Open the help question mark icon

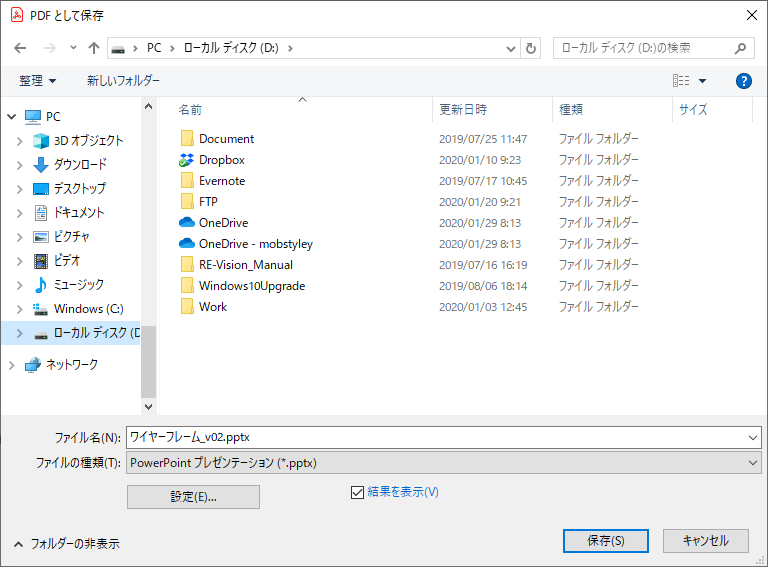743,80
